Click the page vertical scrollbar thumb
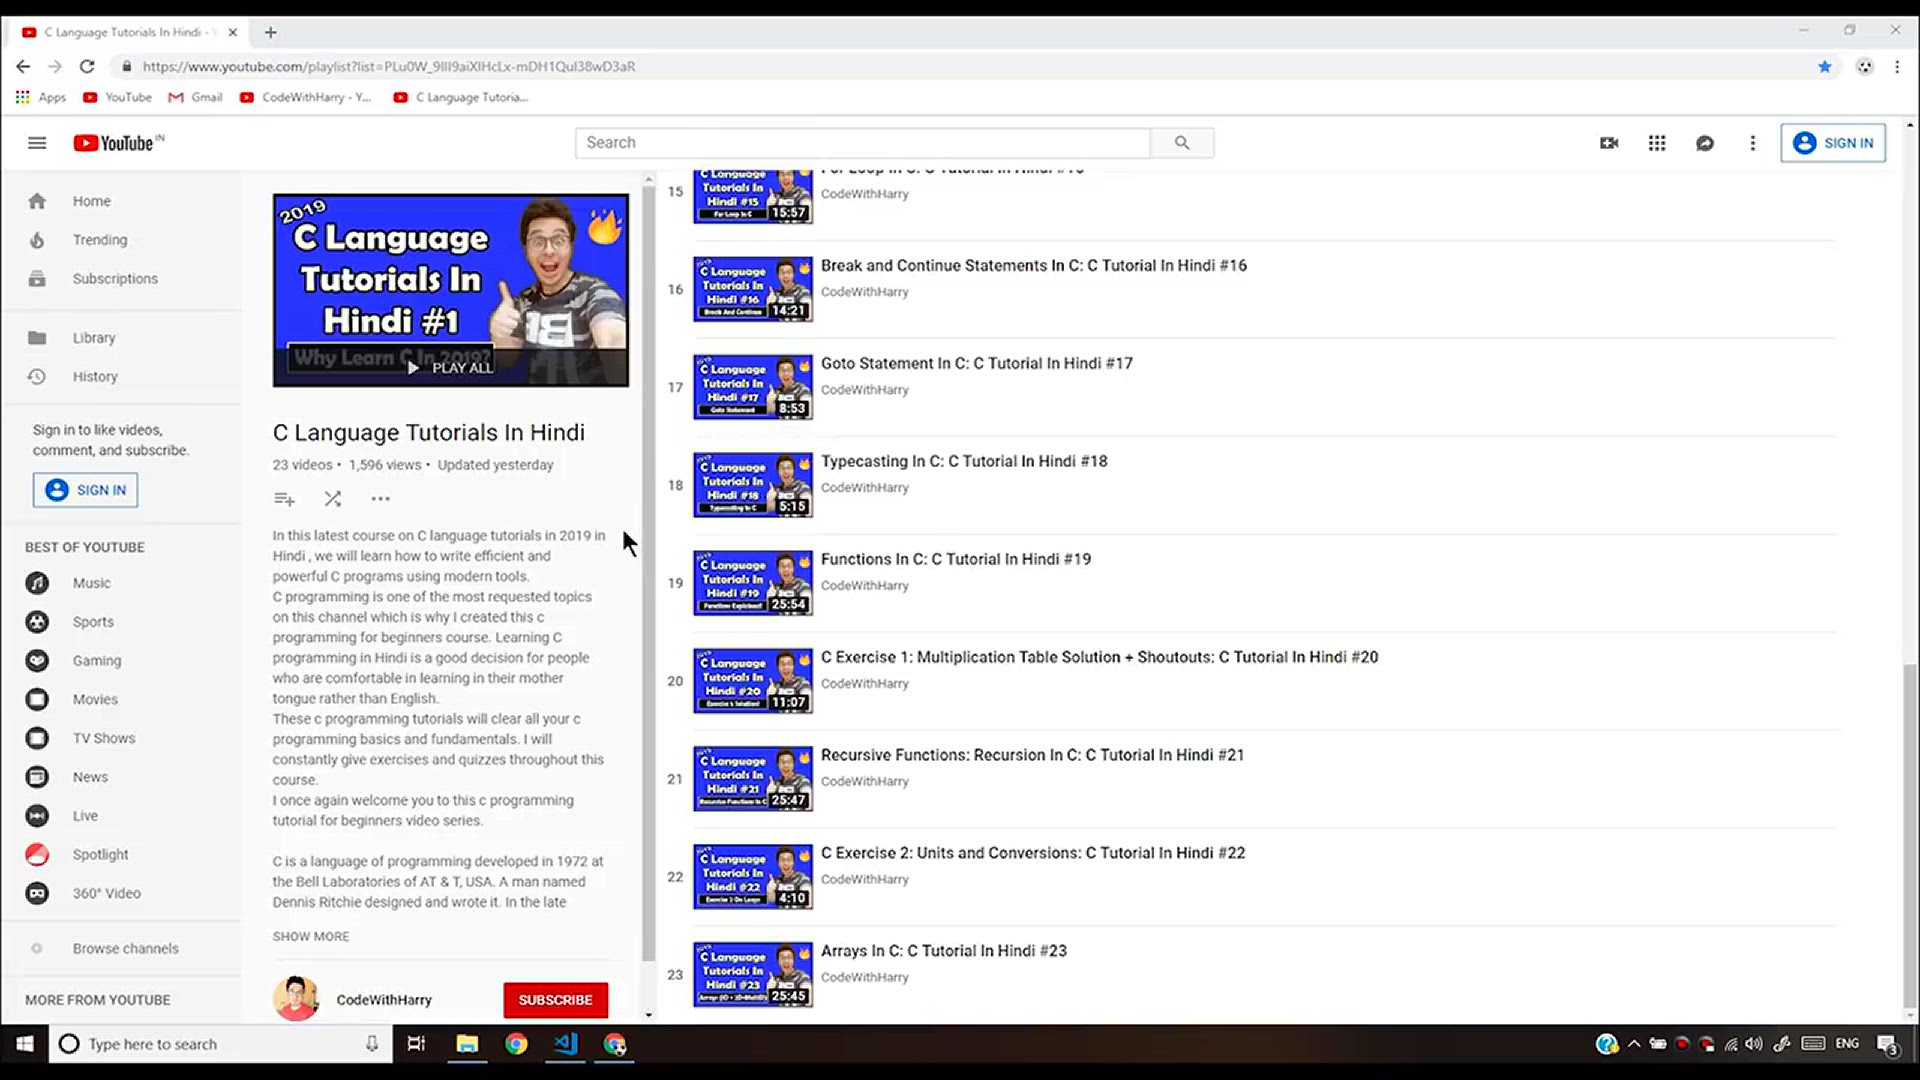 [x=1910, y=835]
